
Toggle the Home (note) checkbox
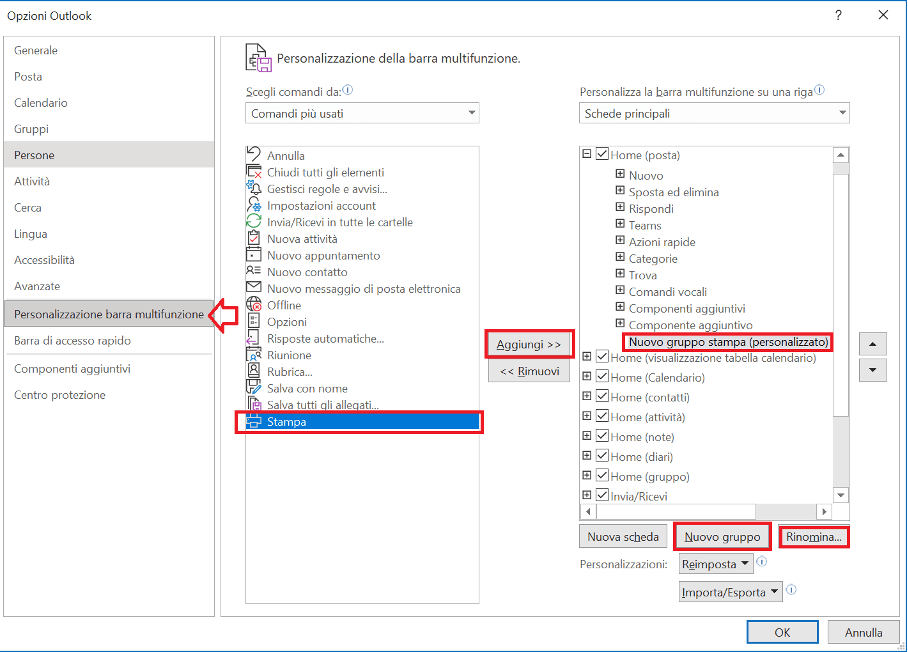602,435
